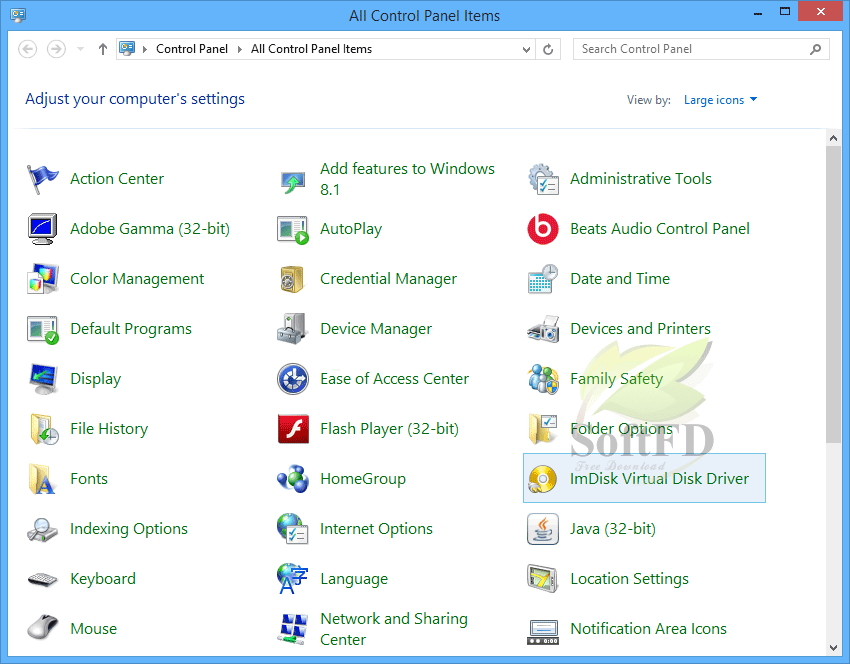Open the Device Manager link
Screen dimensions: 850x664
(376, 329)
